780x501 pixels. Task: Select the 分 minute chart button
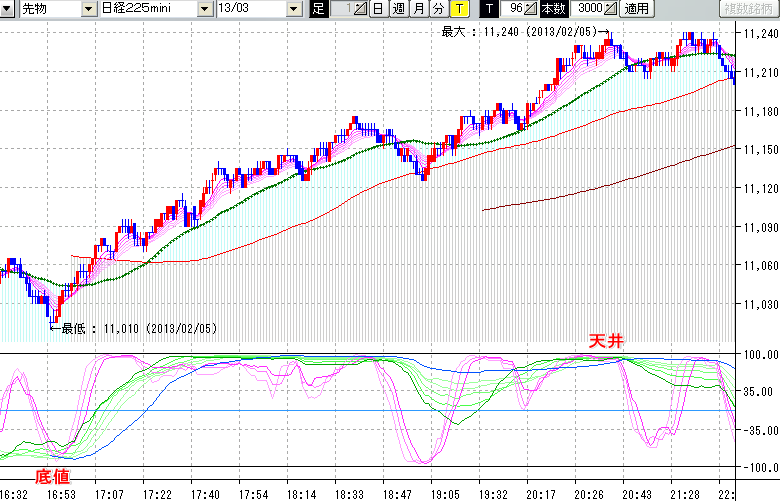438,9
